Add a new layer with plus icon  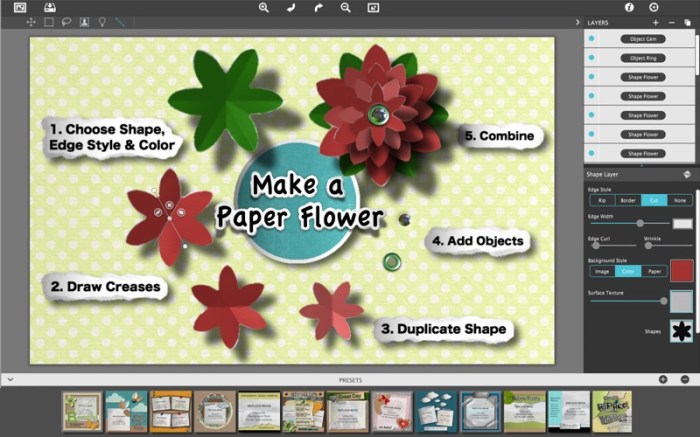(x=656, y=22)
